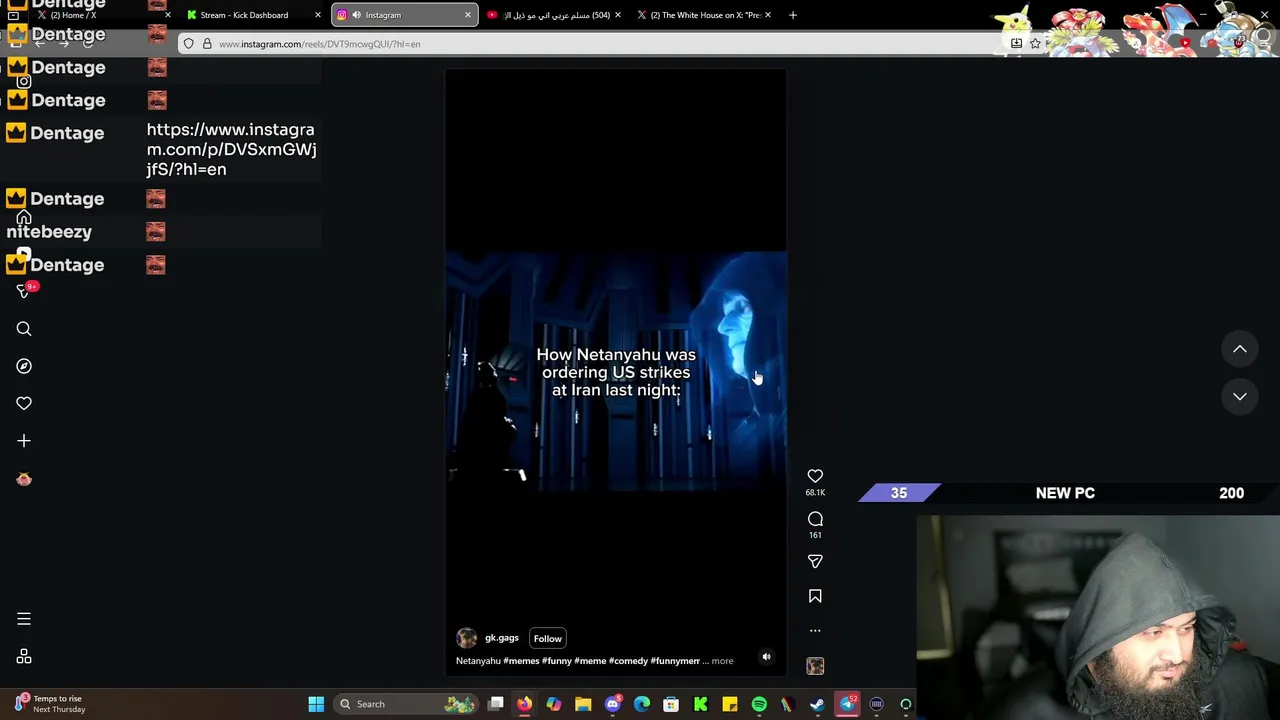Create a new post with plus icon
The image size is (1280, 720).
tap(24, 441)
